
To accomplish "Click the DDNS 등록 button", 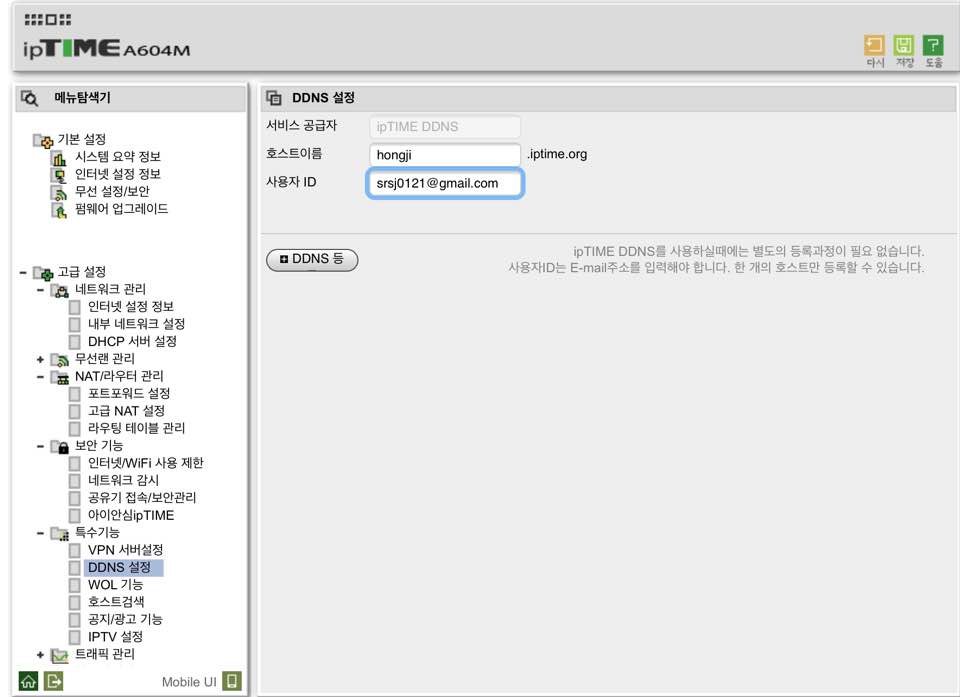I will coord(312,260).
